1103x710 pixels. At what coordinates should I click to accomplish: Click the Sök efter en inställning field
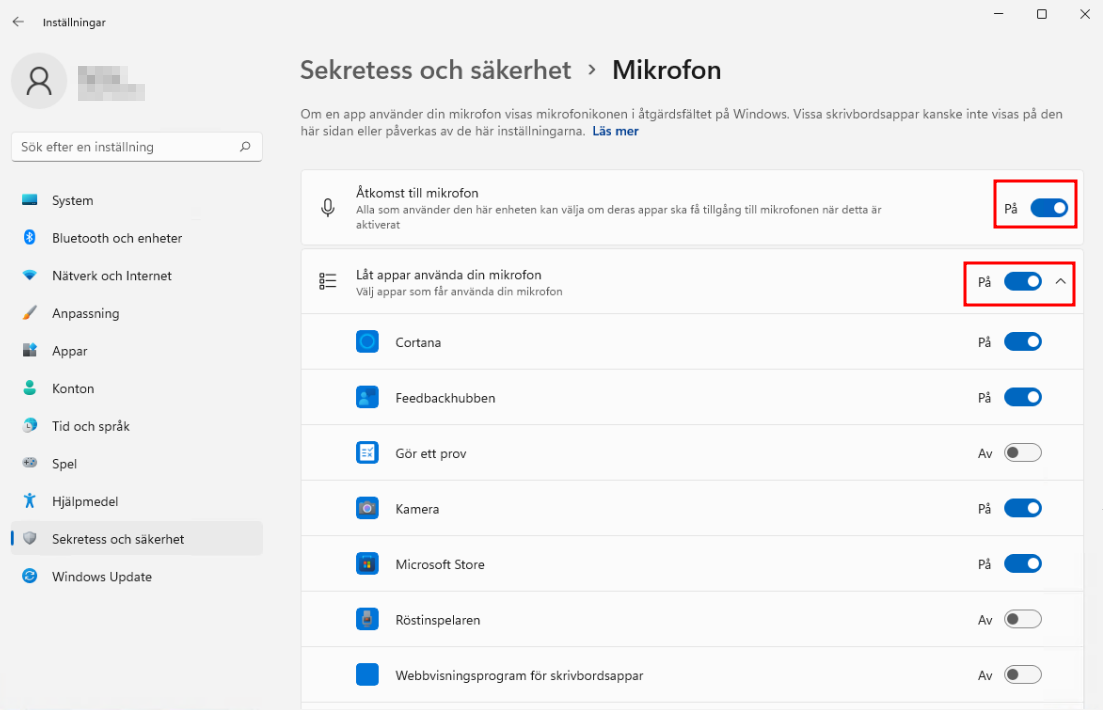coord(137,146)
